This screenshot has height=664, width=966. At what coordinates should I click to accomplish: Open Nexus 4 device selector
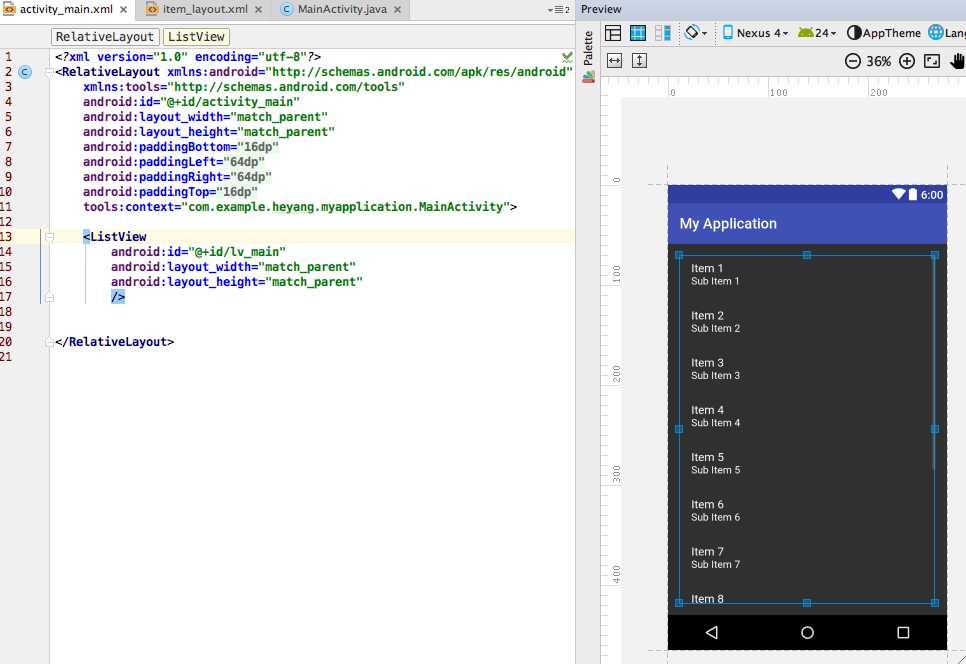coord(755,33)
